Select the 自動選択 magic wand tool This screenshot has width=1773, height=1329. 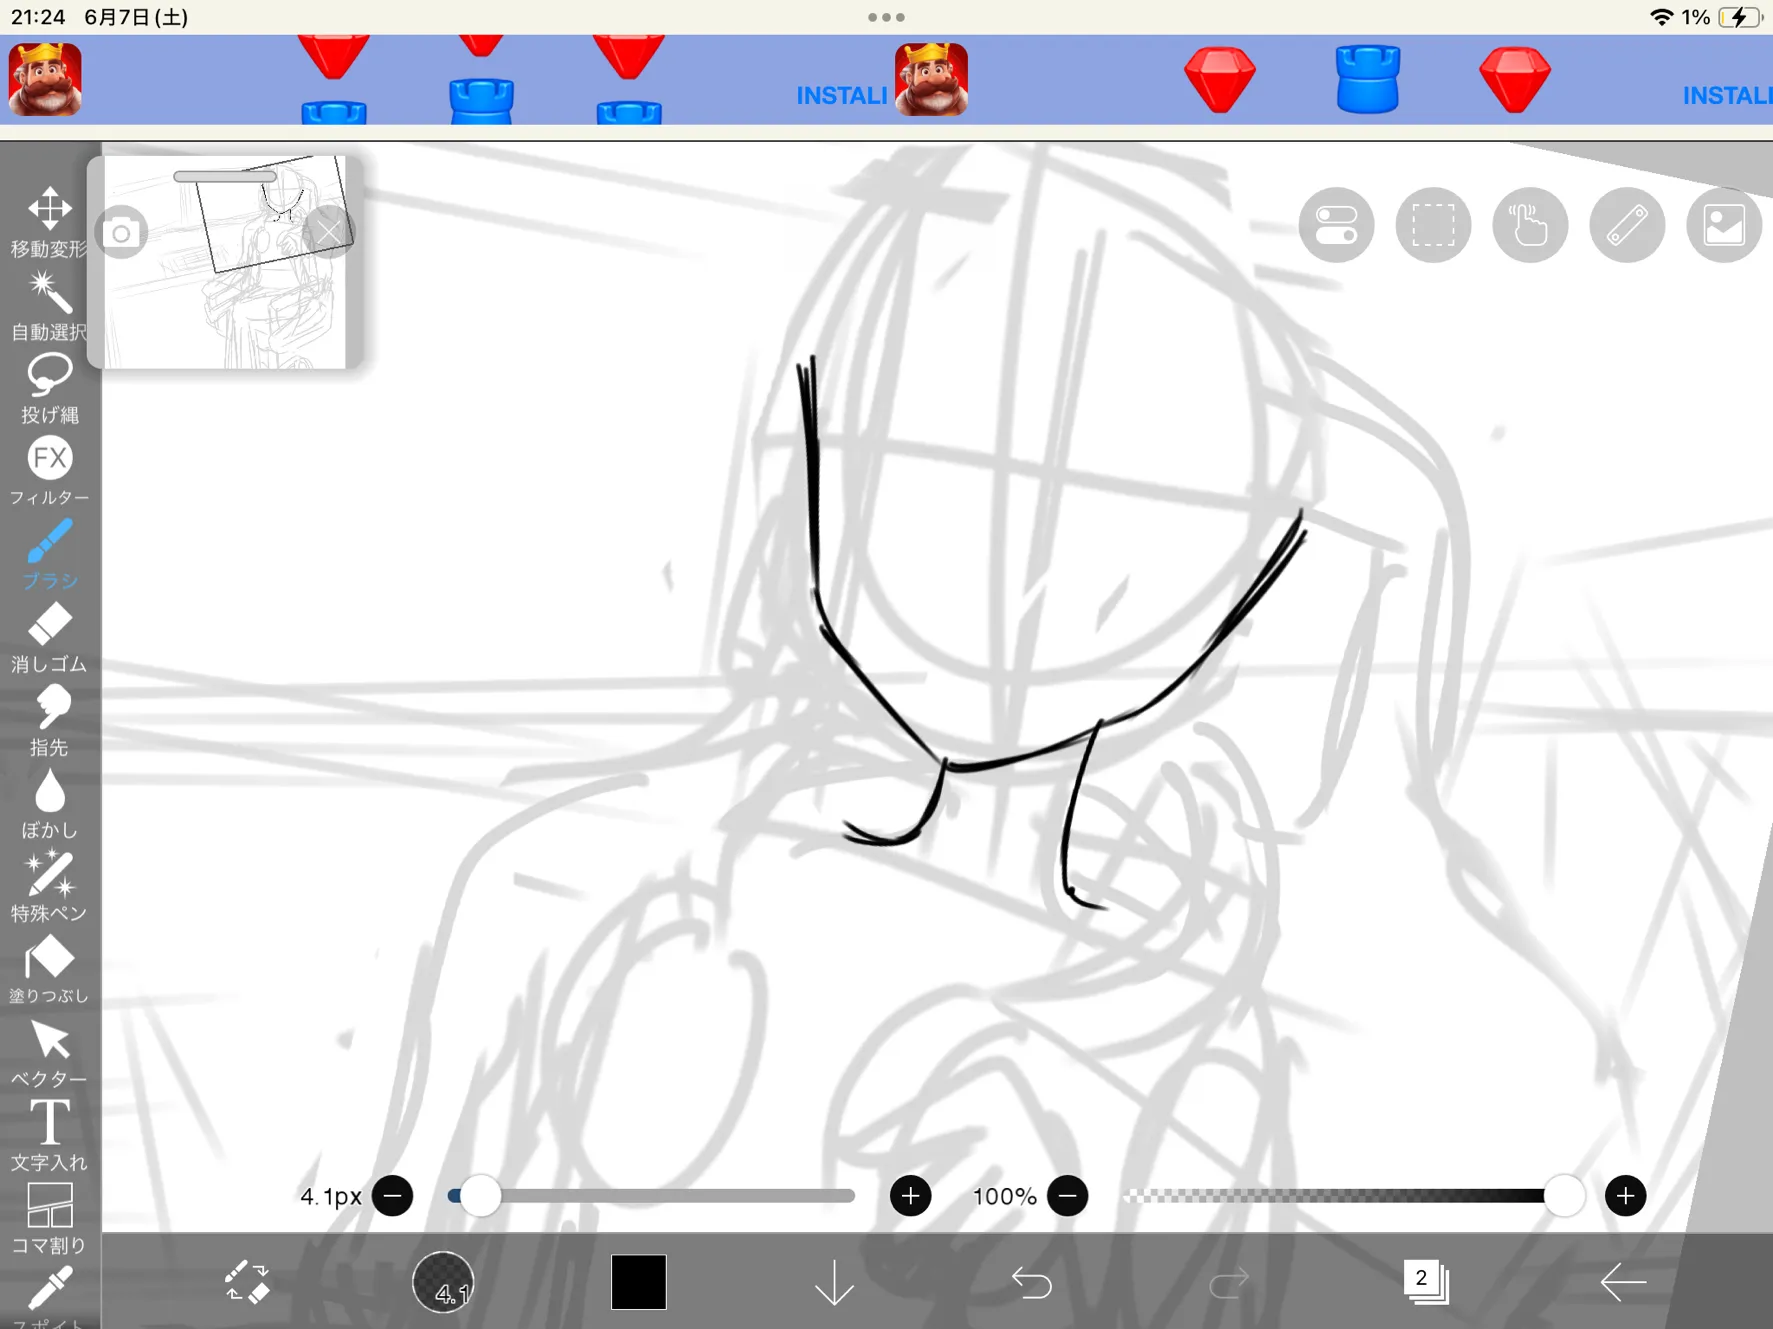[x=49, y=304]
